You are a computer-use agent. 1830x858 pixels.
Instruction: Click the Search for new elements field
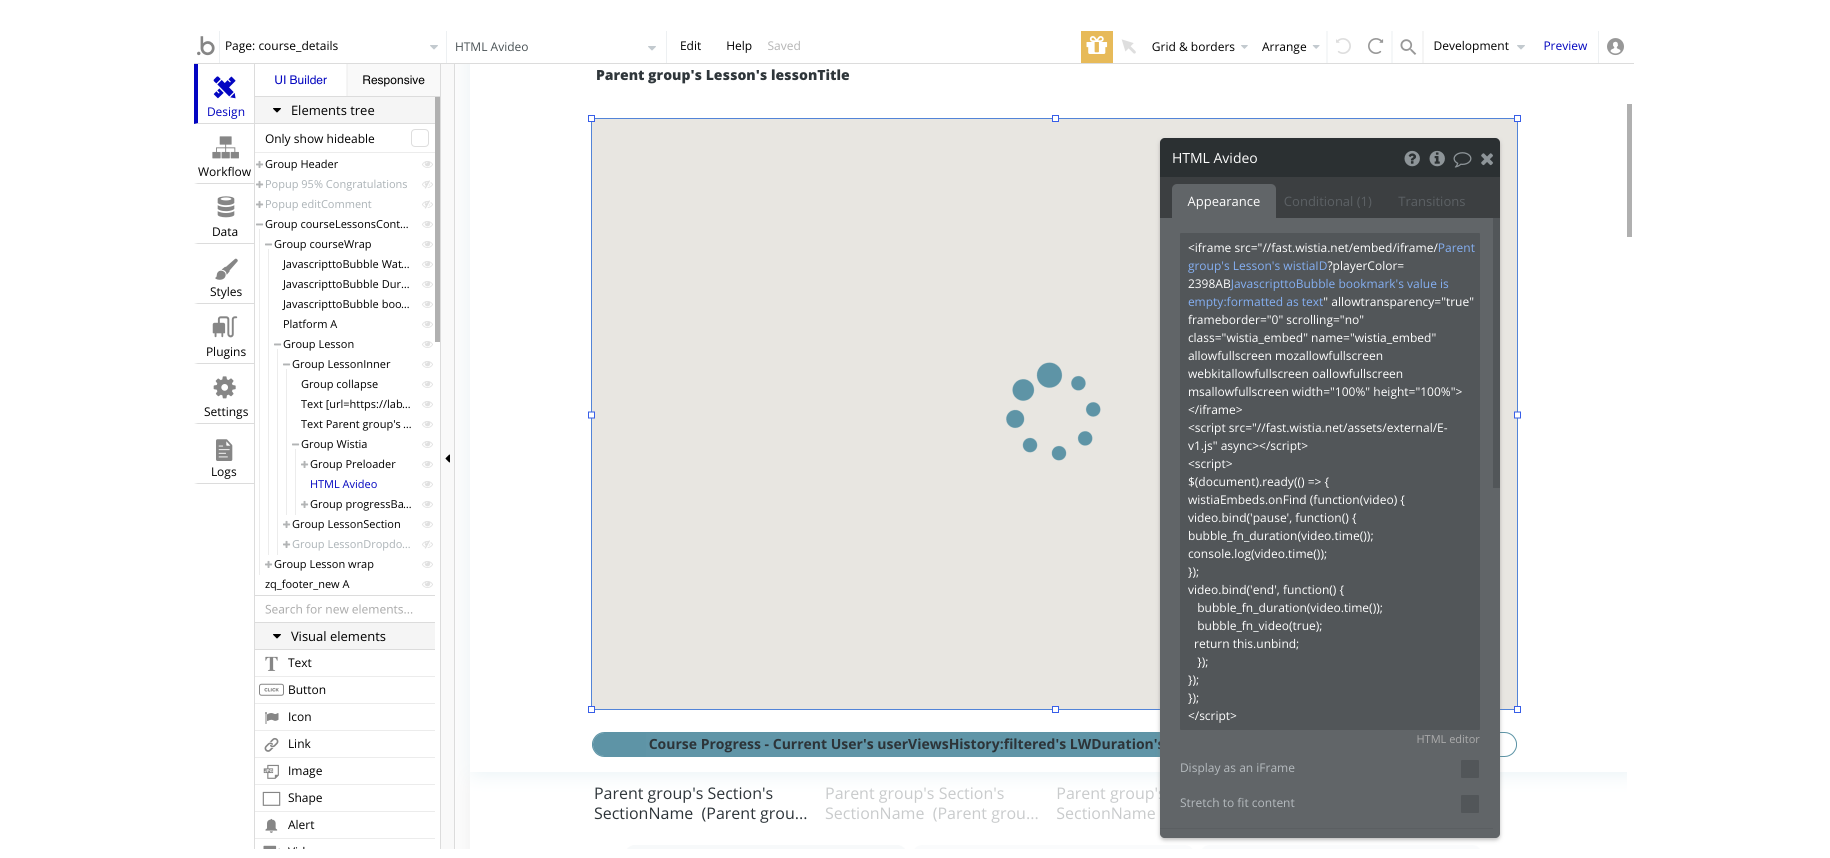(345, 609)
